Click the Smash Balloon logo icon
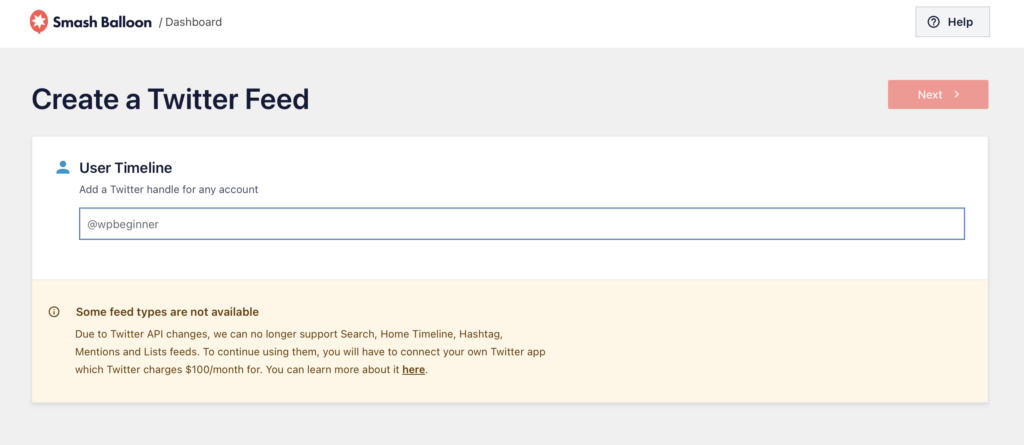 38,21
